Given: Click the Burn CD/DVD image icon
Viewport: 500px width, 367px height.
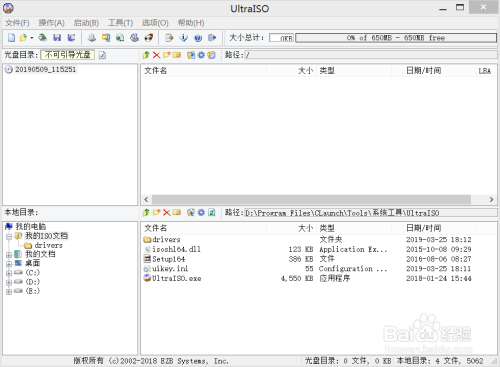Looking at the screenshot, I should (x=149, y=38).
